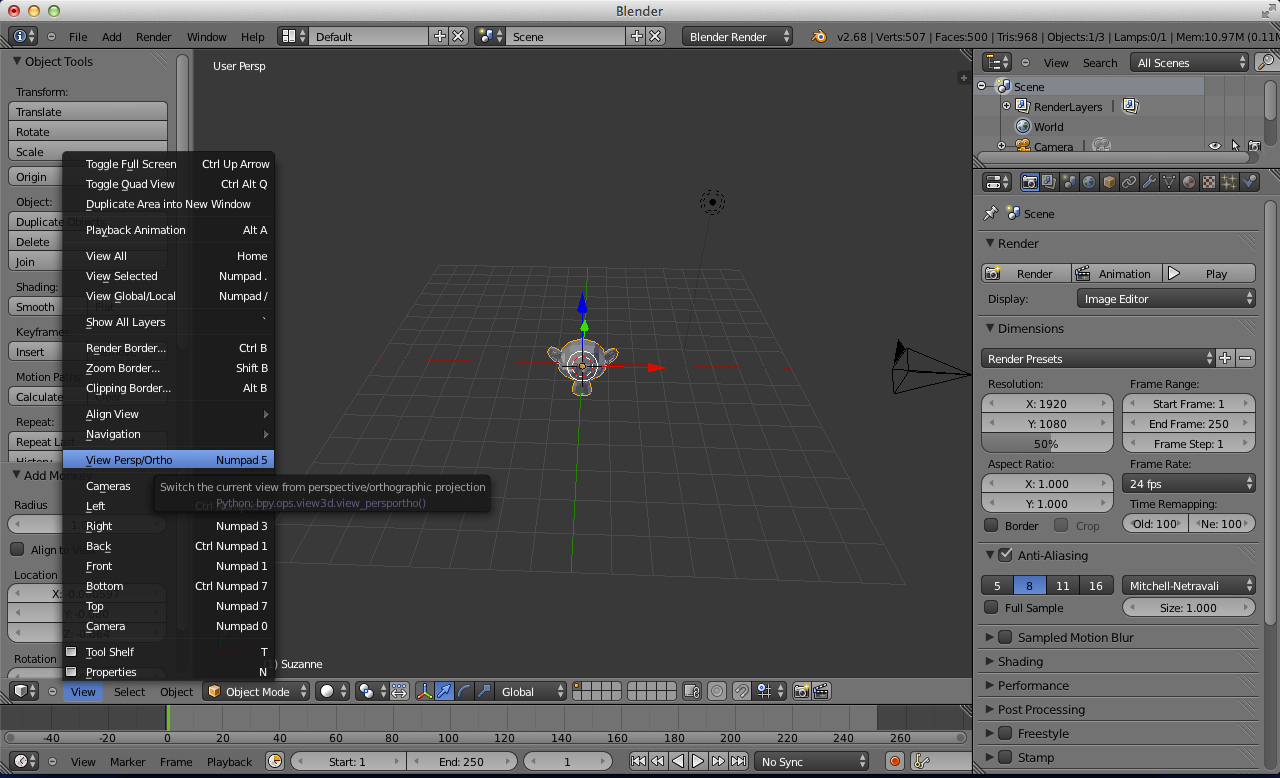Image resolution: width=1280 pixels, height=778 pixels.
Task: Open the All Scenes outliner filter dropdown
Action: 1190,62
